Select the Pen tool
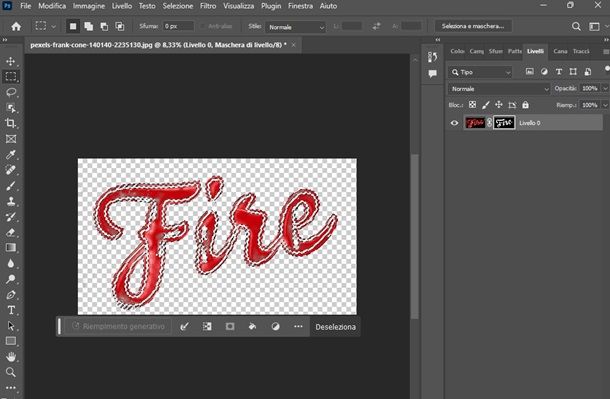Image resolution: width=610 pixels, height=399 pixels. click(x=11, y=294)
